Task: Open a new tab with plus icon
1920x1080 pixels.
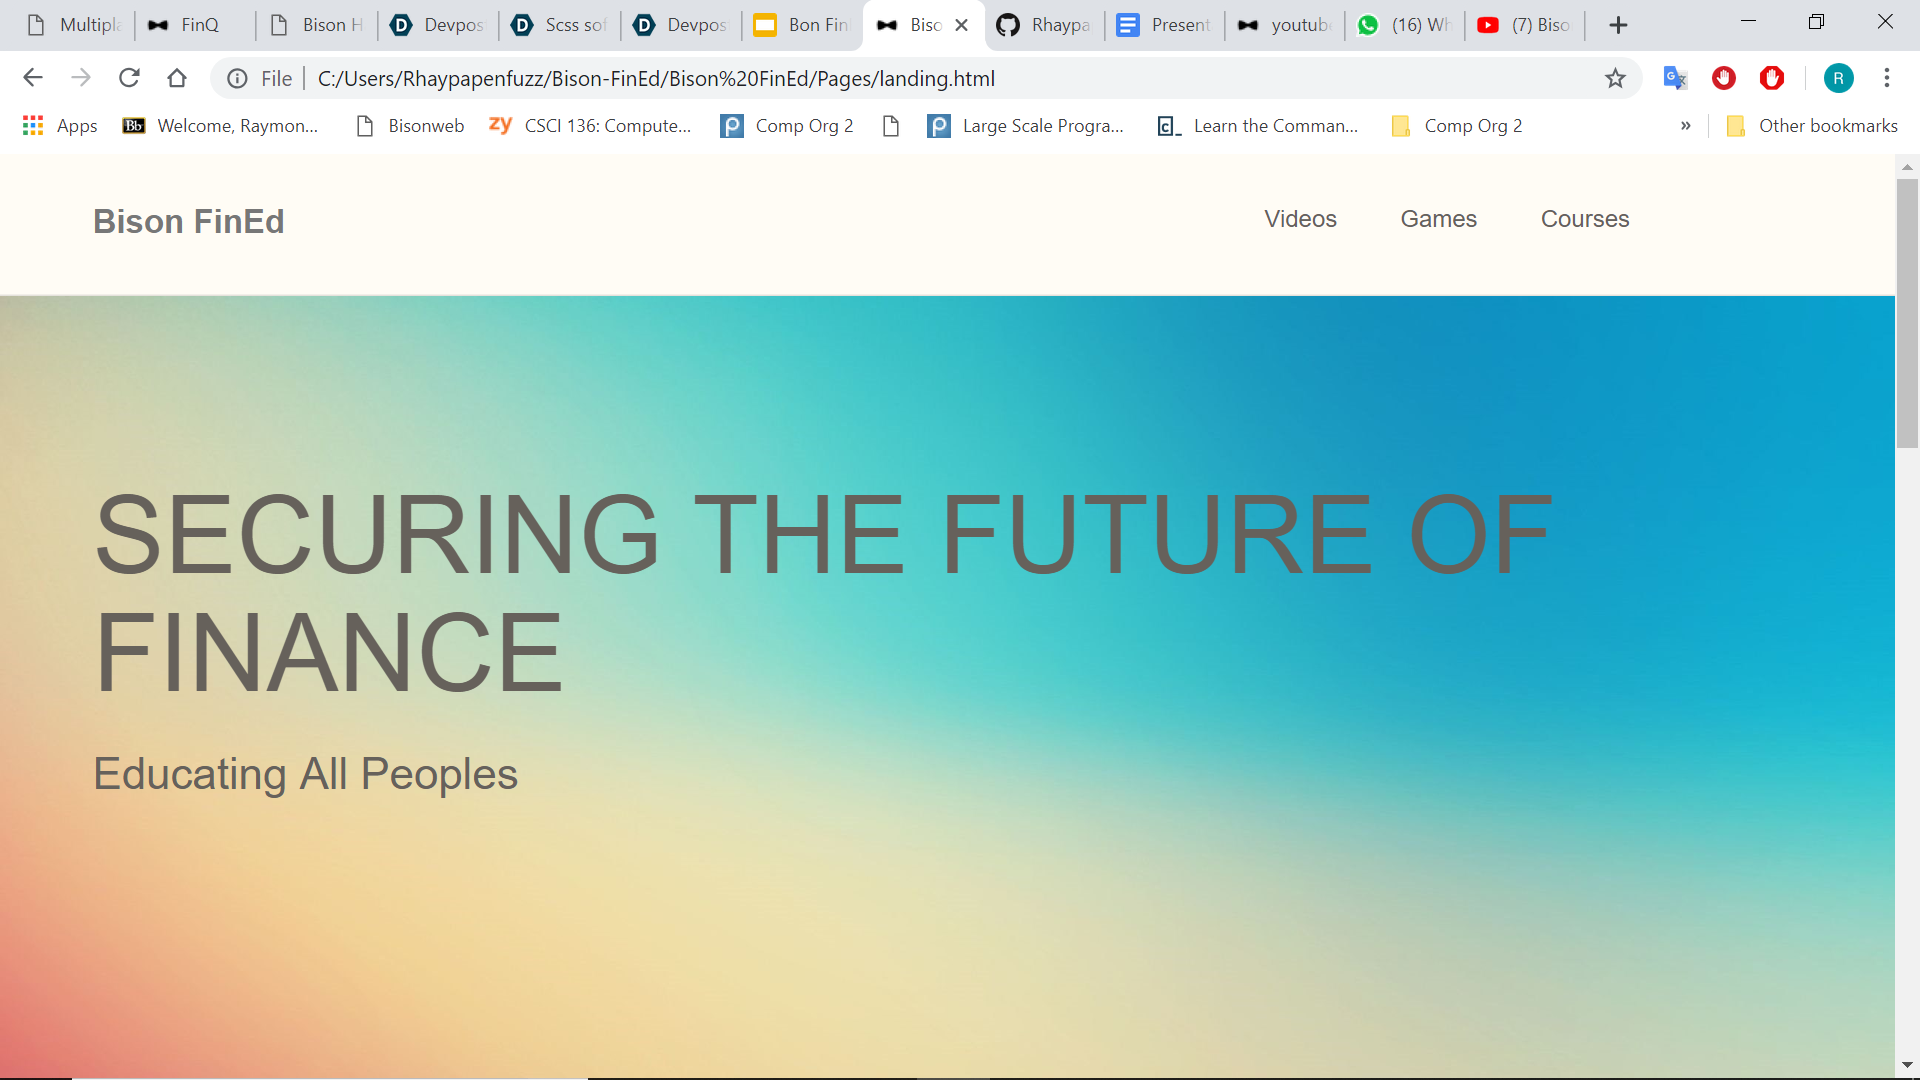Action: pos(1618,25)
